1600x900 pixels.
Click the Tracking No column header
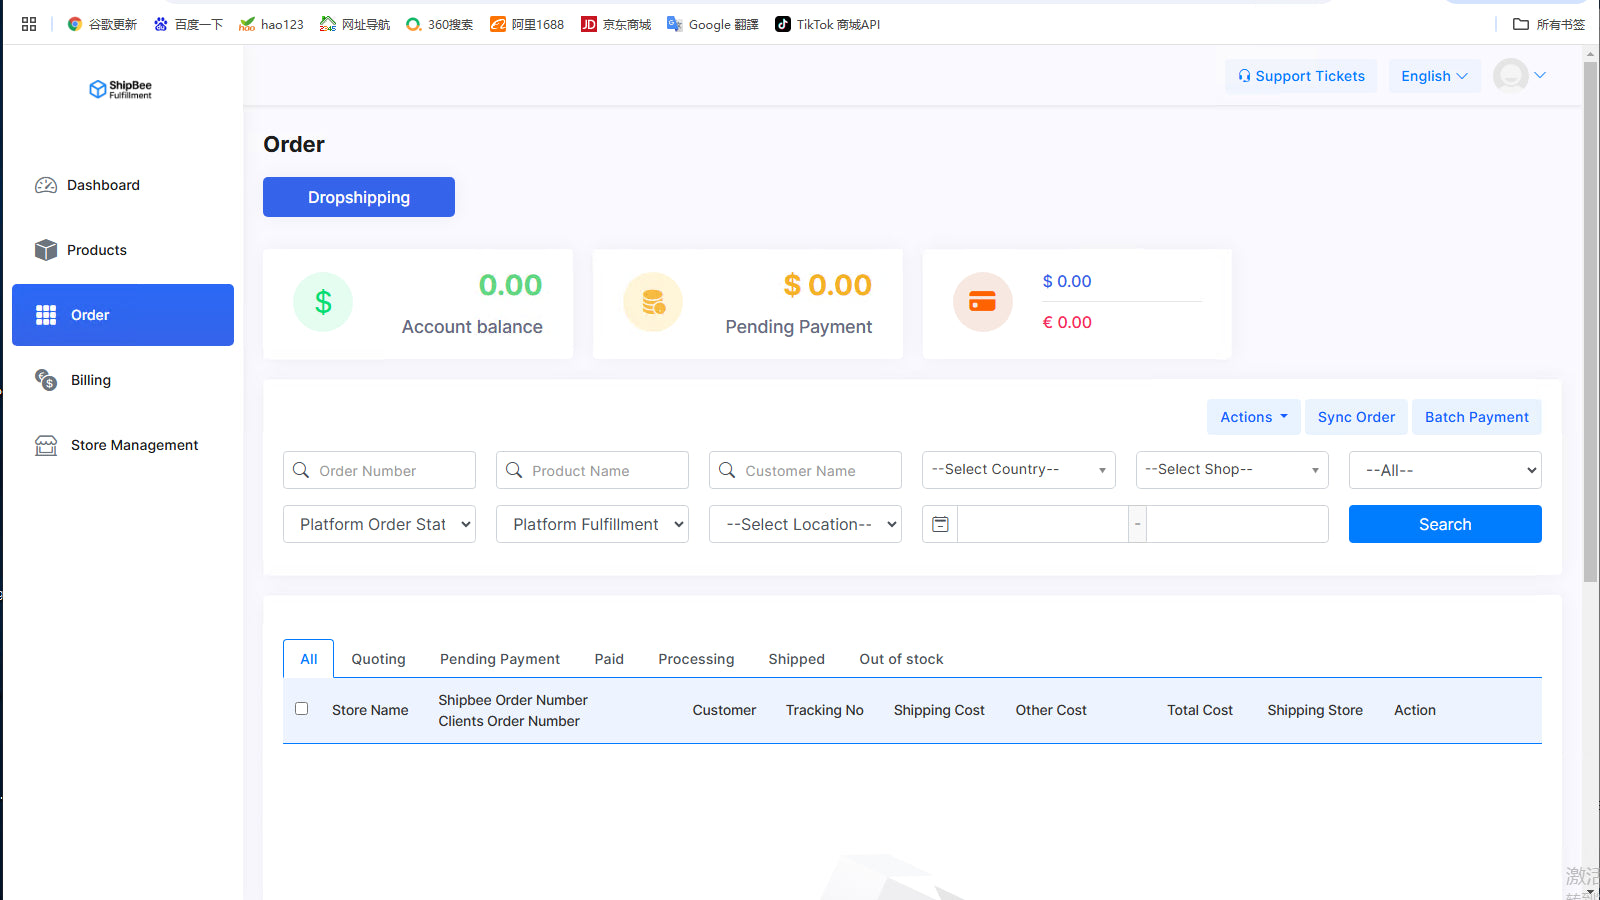coord(825,710)
